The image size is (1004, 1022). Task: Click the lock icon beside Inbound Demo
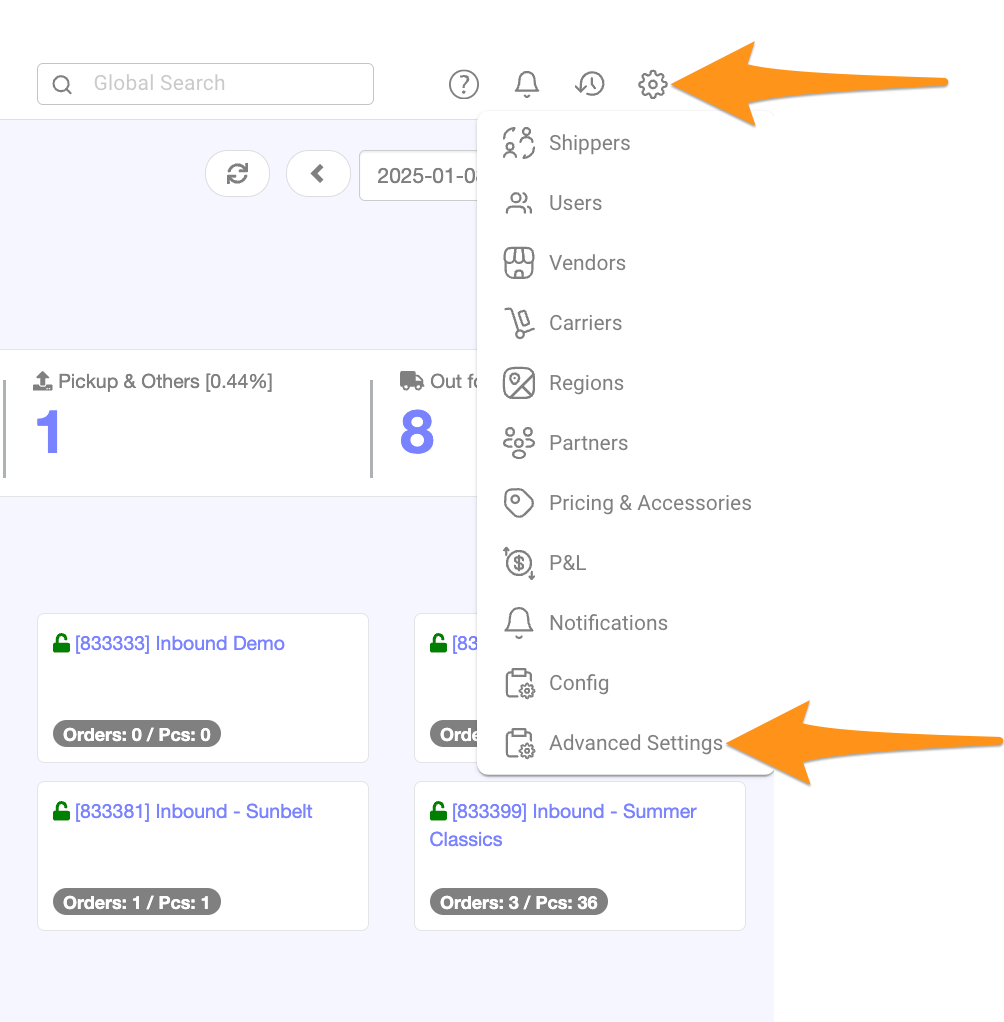pos(61,643)
